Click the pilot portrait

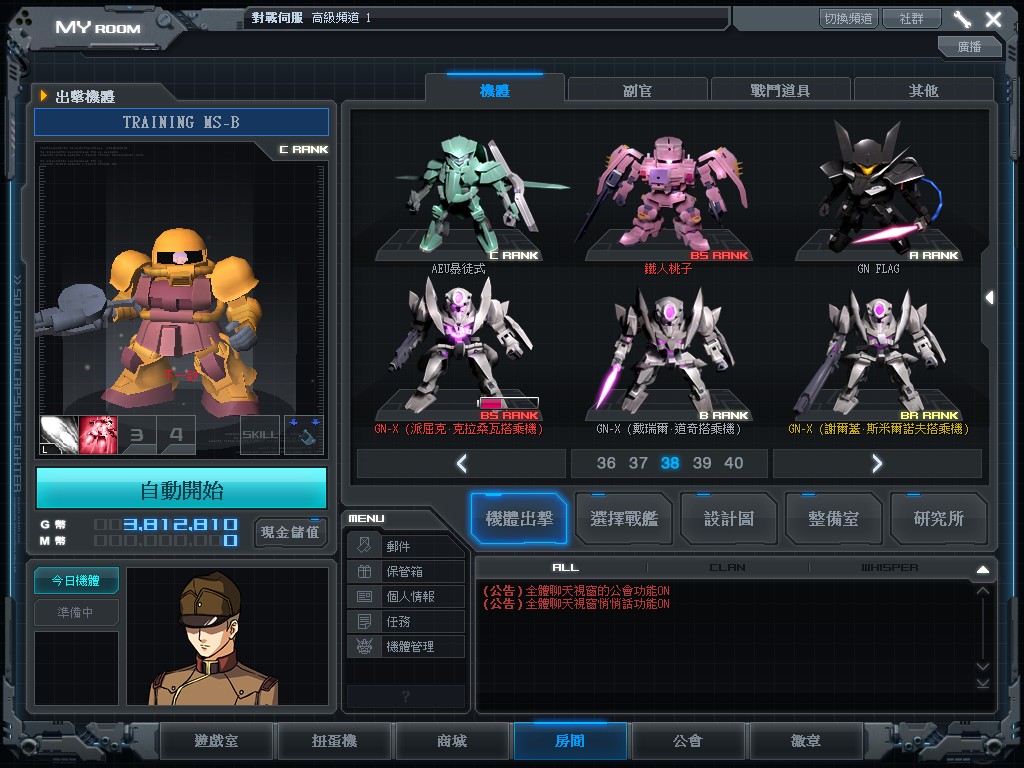pyautogui.click(x=227, y=636)
